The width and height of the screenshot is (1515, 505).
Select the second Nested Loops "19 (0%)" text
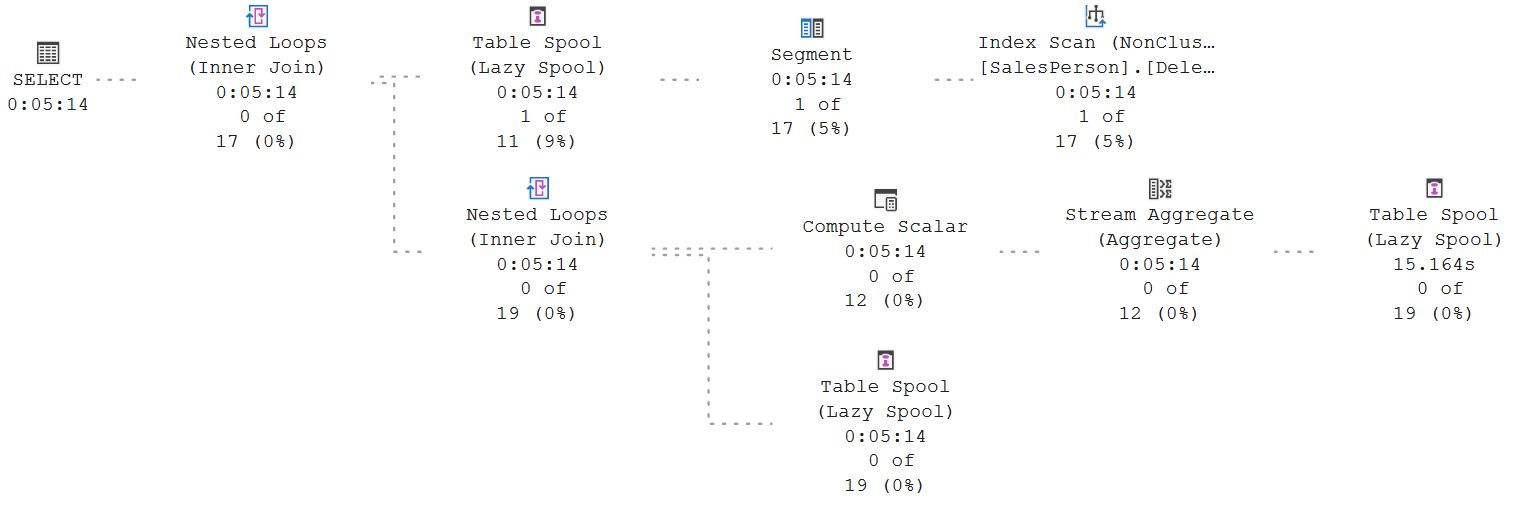pos(537,313)
